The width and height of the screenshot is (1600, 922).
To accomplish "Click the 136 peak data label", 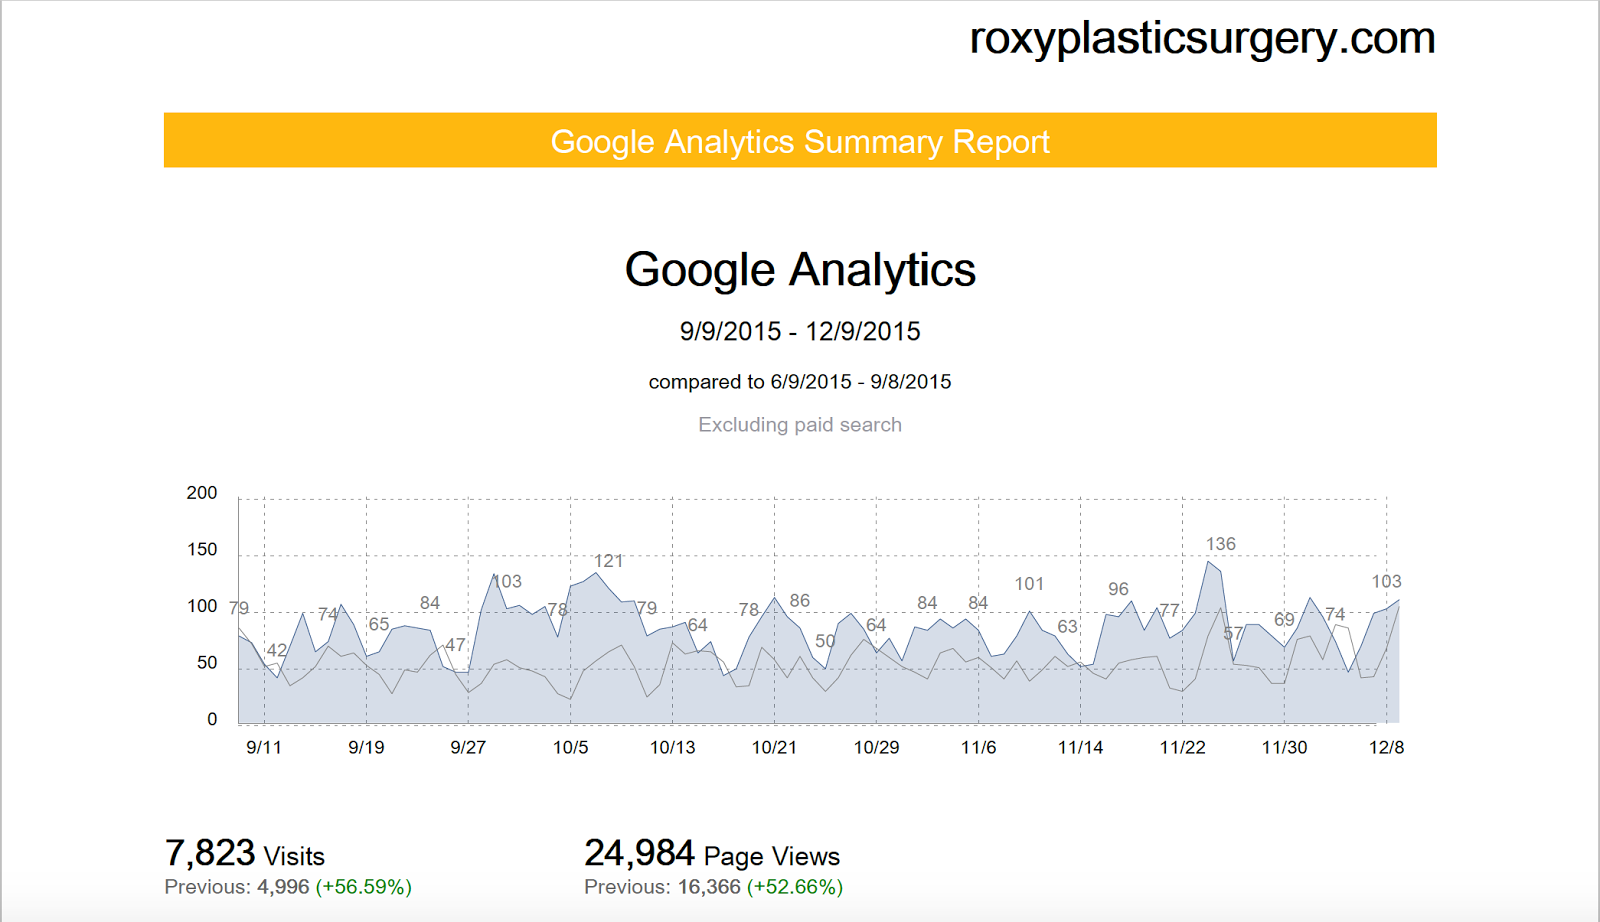I will [1221, 544].
